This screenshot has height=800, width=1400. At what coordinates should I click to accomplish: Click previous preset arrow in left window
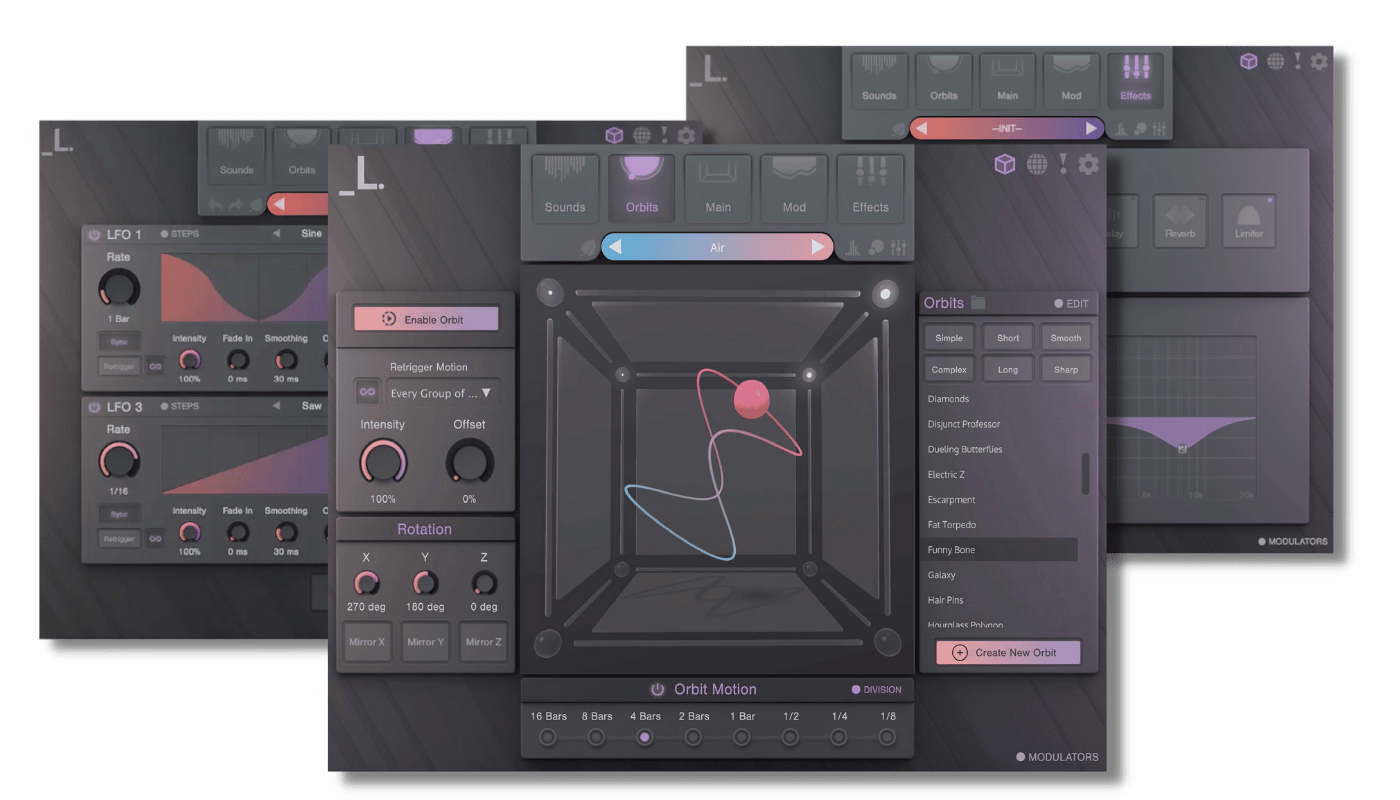coord(279,205)
